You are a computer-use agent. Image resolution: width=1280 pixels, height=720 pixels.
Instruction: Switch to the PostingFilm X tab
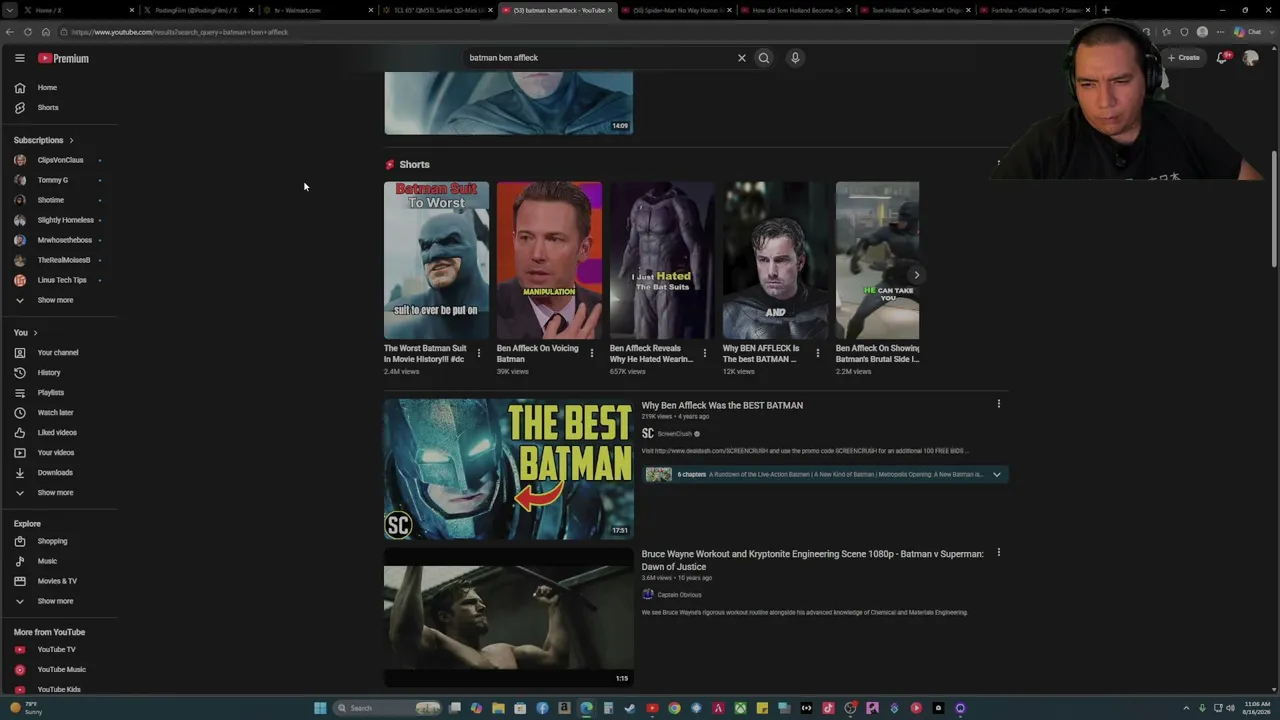click(196, 10)
